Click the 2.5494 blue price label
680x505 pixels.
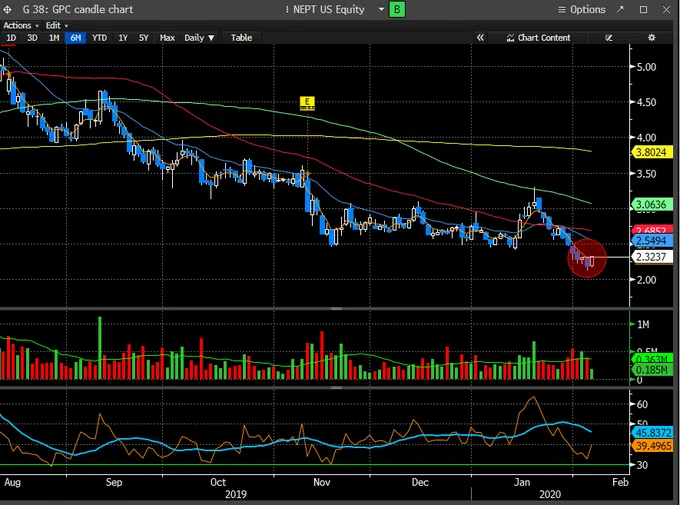pos(651,241)
